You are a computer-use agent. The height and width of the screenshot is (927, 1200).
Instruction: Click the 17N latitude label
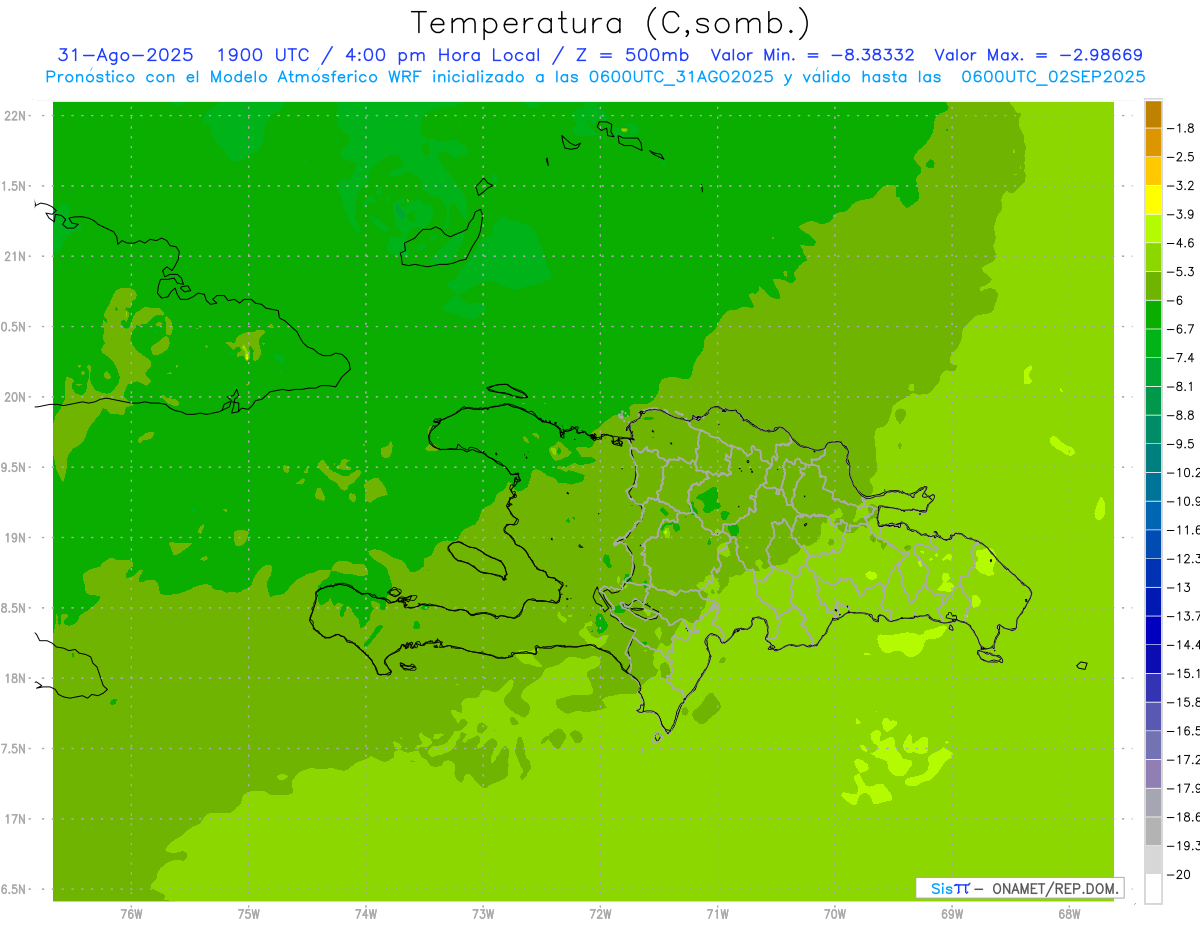[15, 819]
